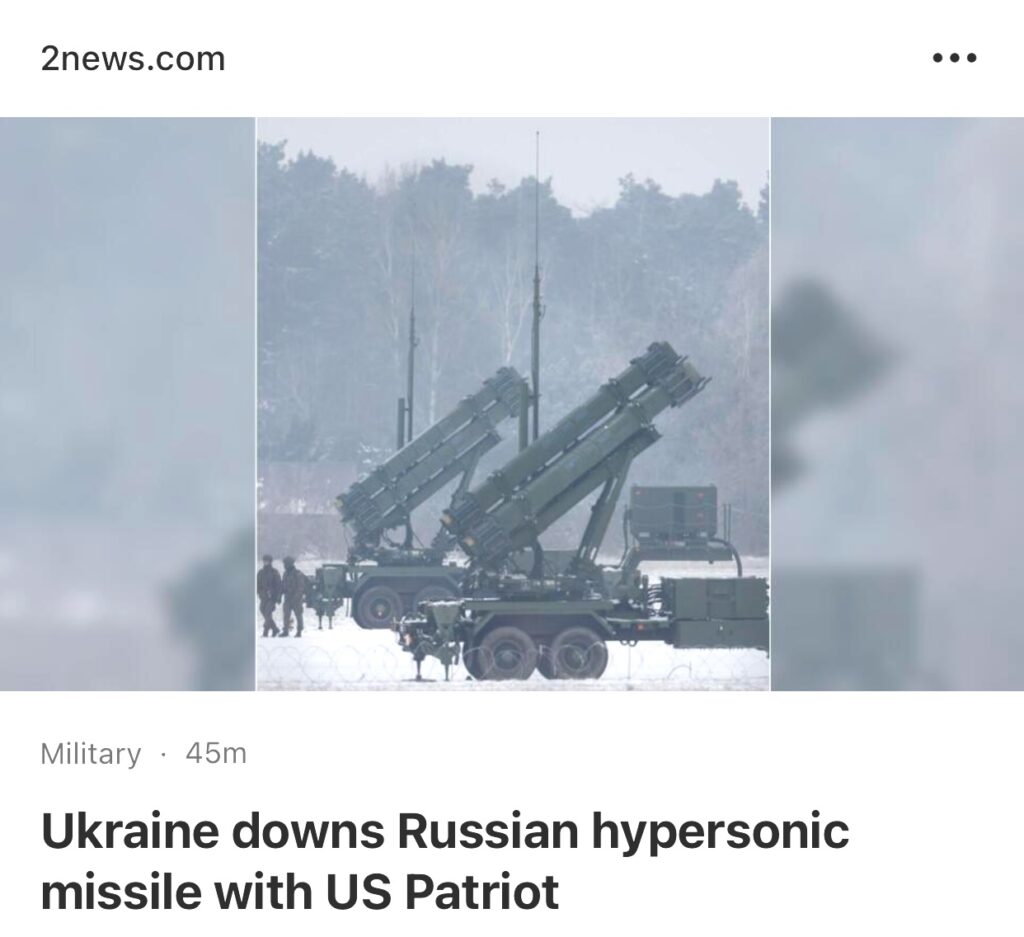The height and width of the screenshot is (937, 1024).
Task: Click the blurred left side of the image
Action: click(127, 404)
